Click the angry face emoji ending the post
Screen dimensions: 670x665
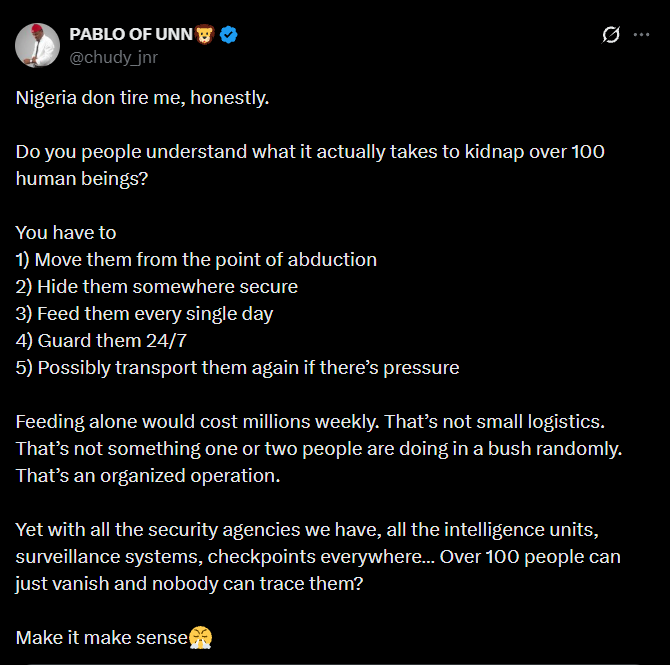[x=201, y=637]
